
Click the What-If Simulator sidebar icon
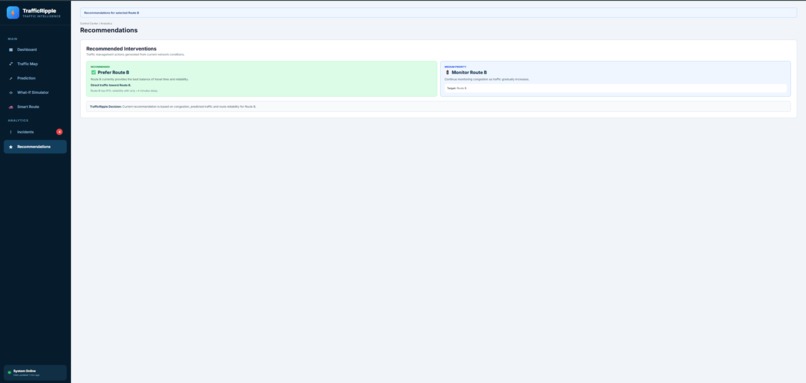11,93
